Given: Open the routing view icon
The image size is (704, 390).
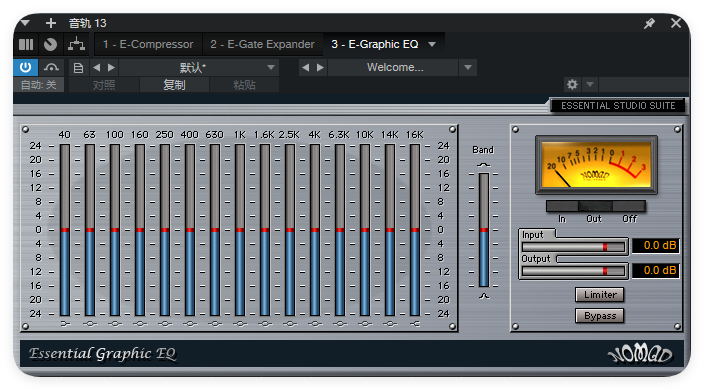Looking at the screenshot, I should click(76, 44).
